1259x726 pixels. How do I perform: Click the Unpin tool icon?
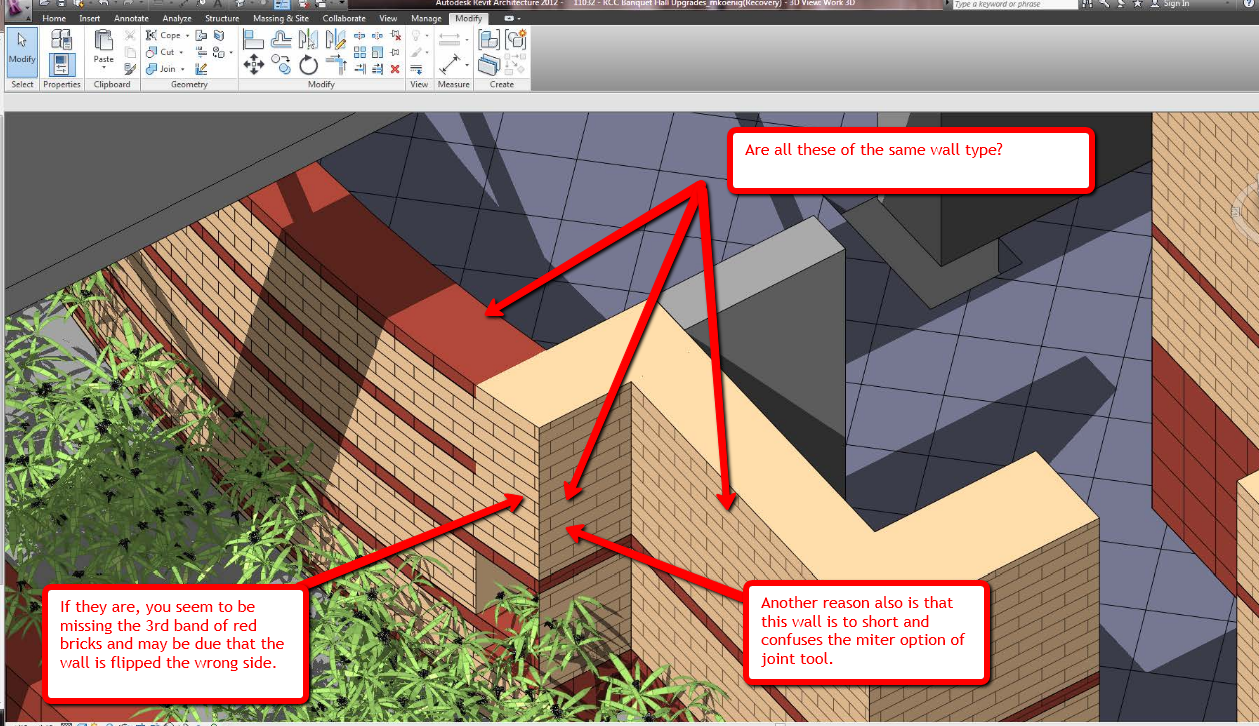click(396, 36)
